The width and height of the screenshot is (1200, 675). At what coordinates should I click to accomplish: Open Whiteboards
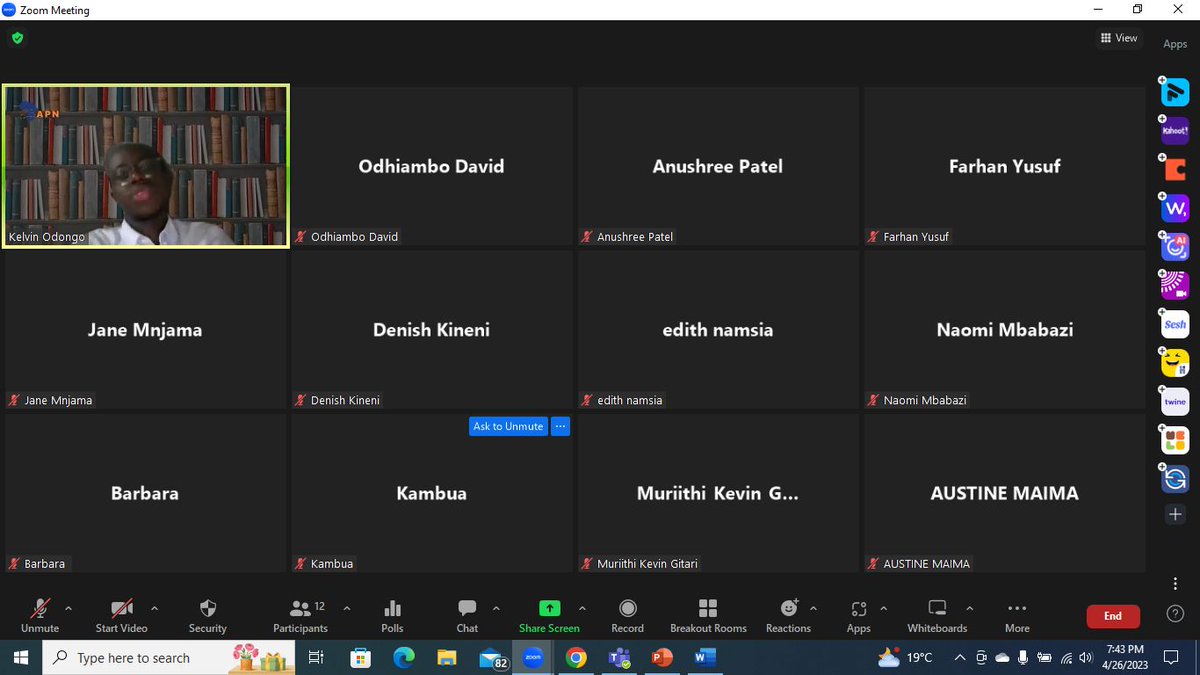point(937,615)
